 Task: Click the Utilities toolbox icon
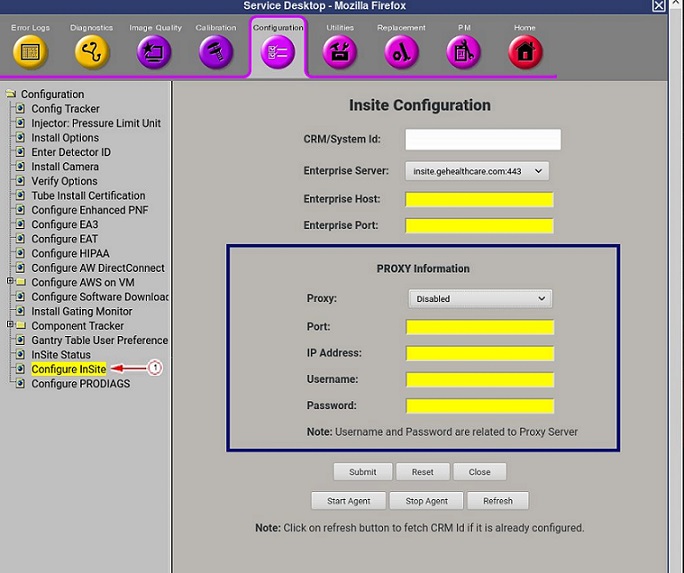click(340, 52)
